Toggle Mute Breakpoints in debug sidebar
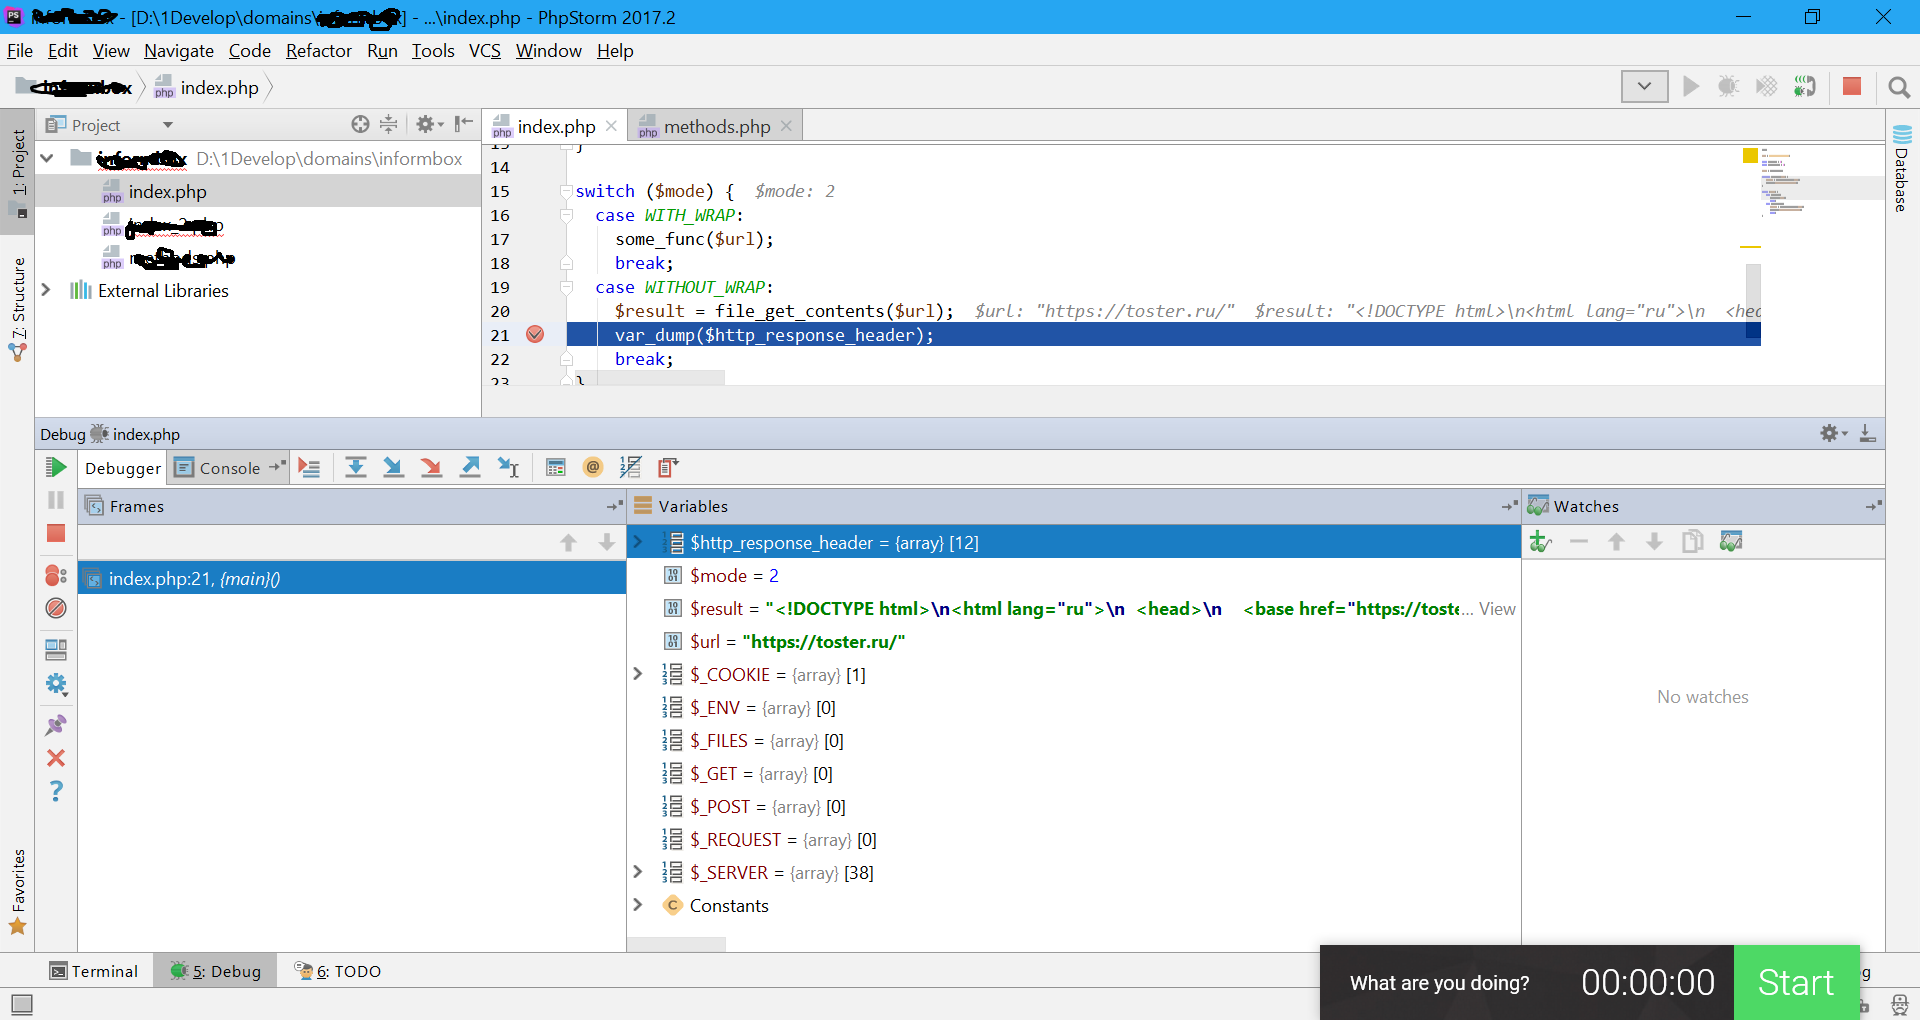The image size is (1920, 1020). [x=56, y=608]
